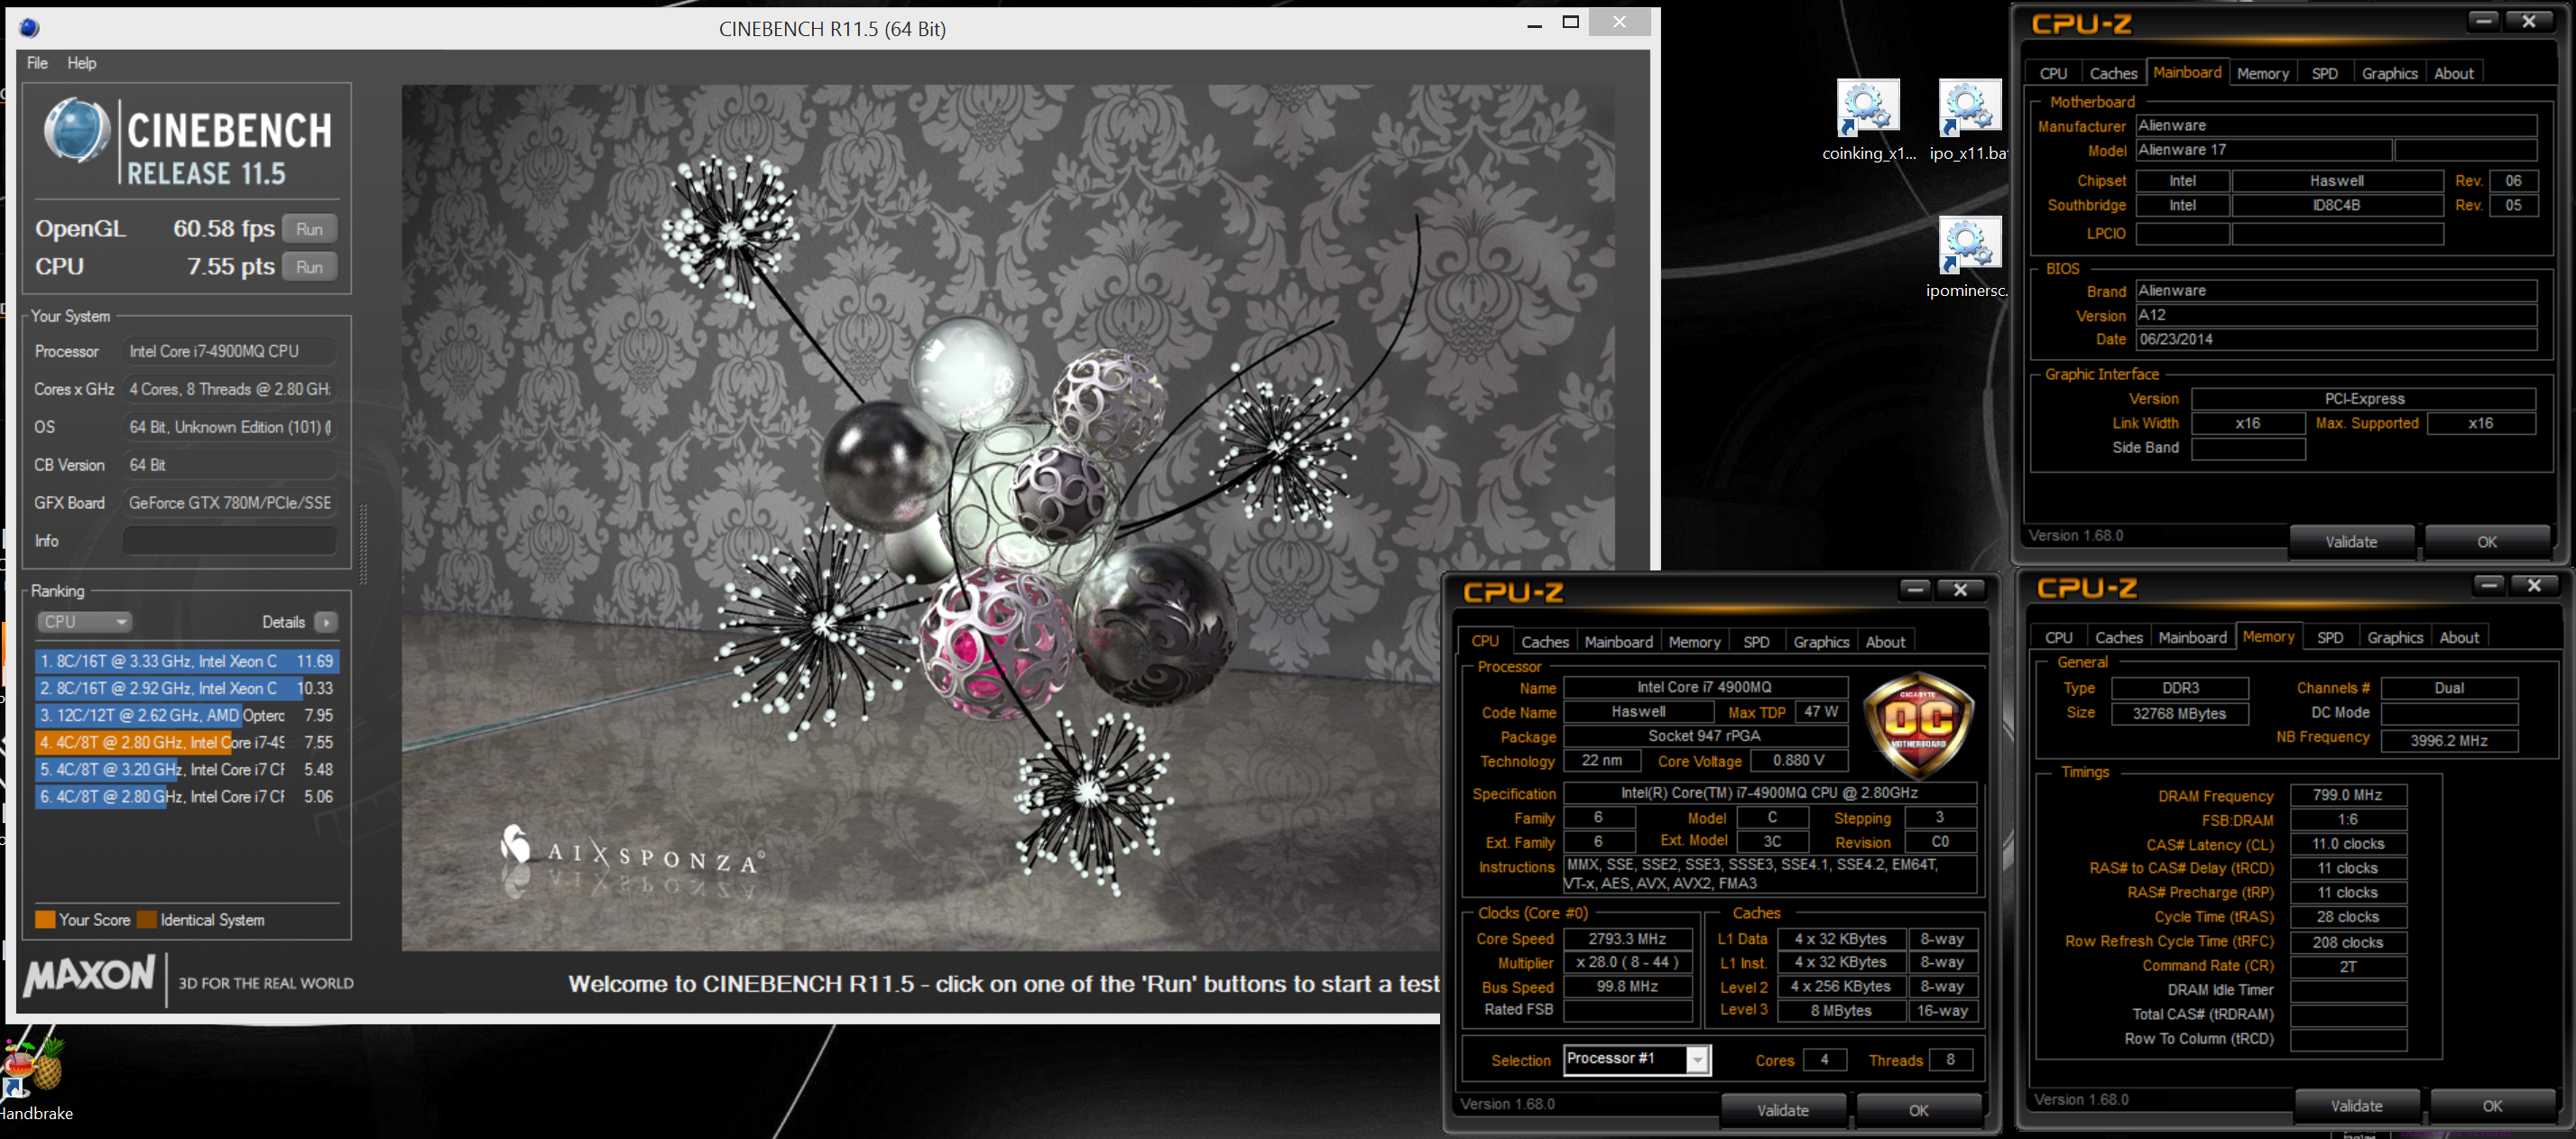Click the GFX Board field GeForce GTX 780M
Screen dimensions: 2576x1139
point(230,503)
